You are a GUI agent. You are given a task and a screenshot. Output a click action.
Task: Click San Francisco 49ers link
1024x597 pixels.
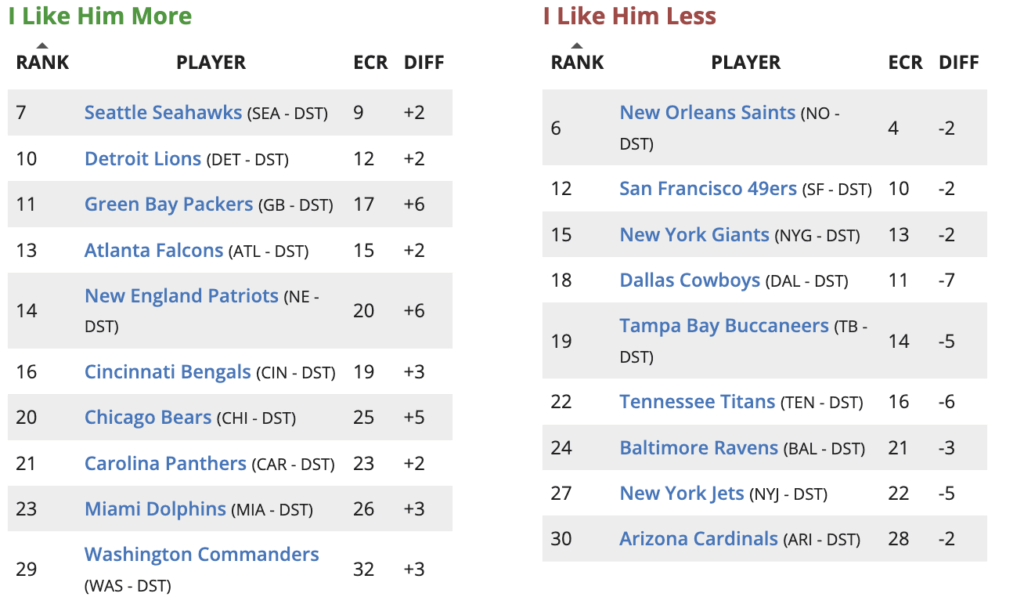pos(708,189)
